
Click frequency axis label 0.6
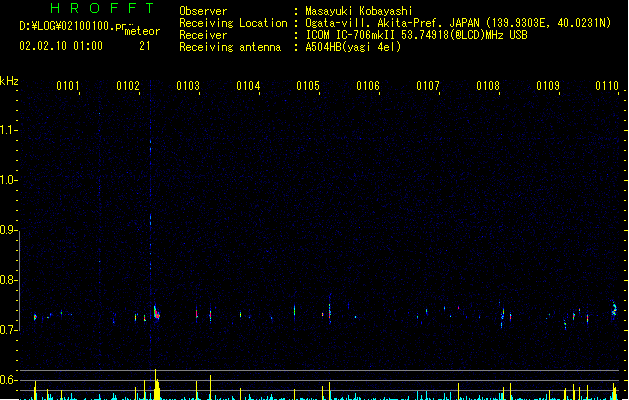(8, 380)
